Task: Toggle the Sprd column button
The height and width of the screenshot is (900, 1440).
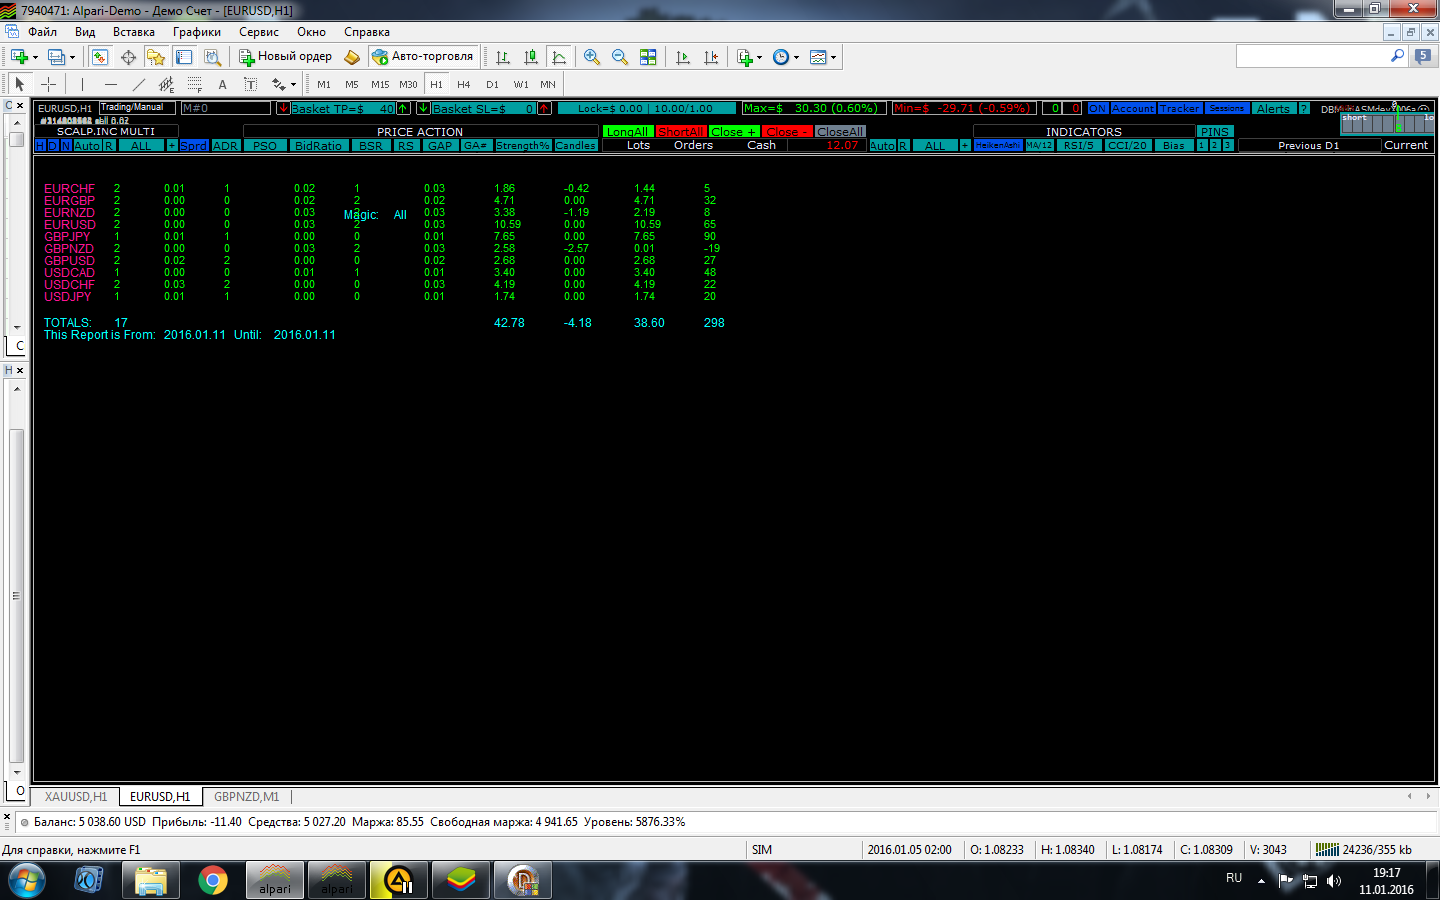Action: coord(193,146)
